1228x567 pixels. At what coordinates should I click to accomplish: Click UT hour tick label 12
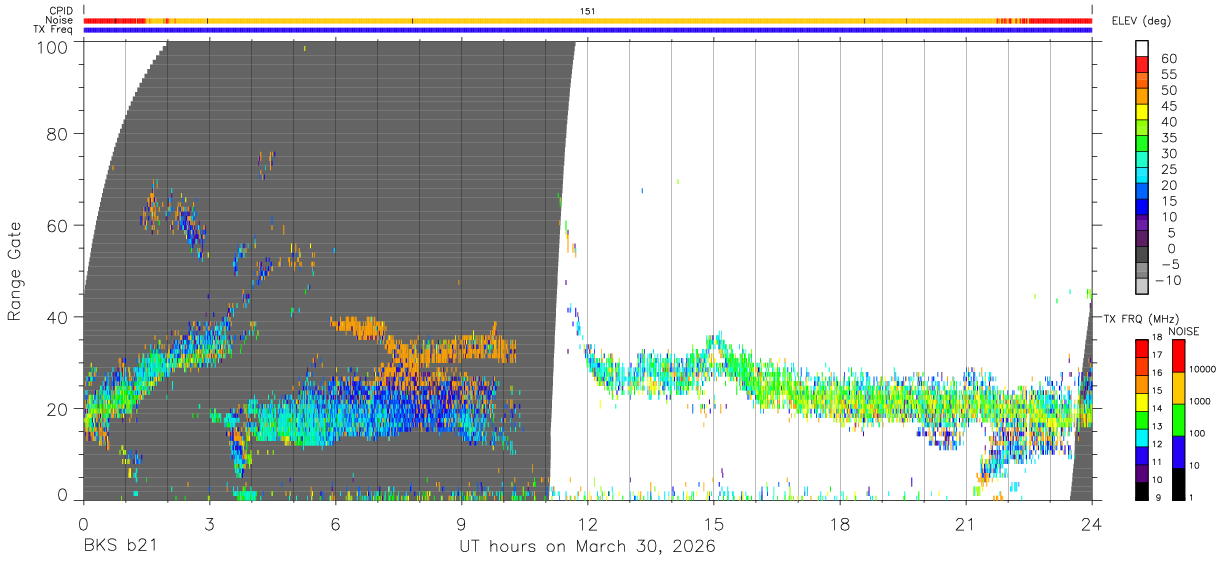point(587,524)
